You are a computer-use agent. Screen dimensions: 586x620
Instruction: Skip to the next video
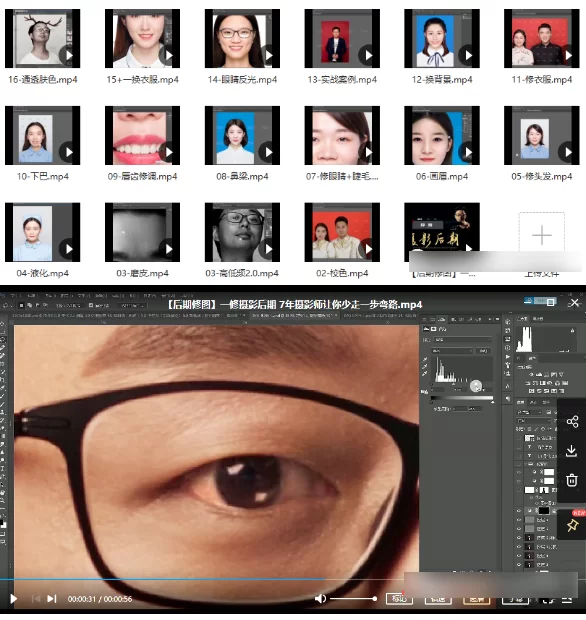52,599
